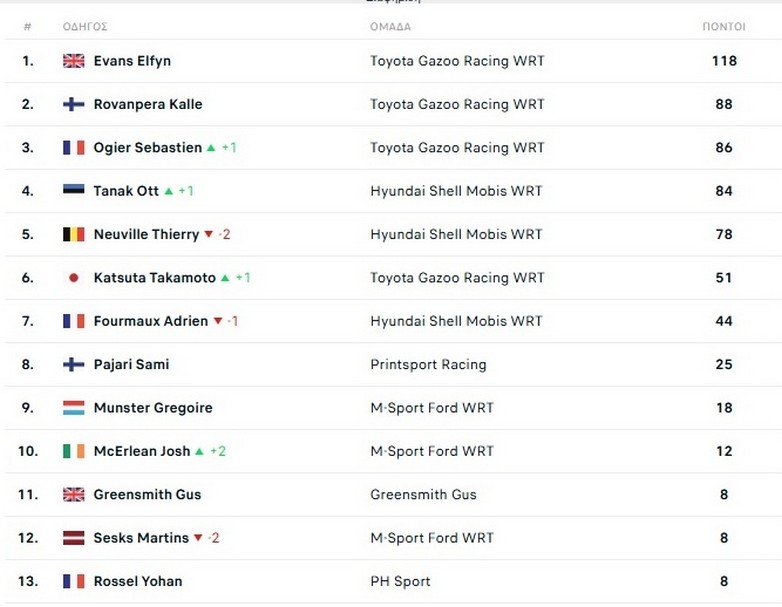Click Finland flag next to Rovanpera Kalle

tap(74, 104)
